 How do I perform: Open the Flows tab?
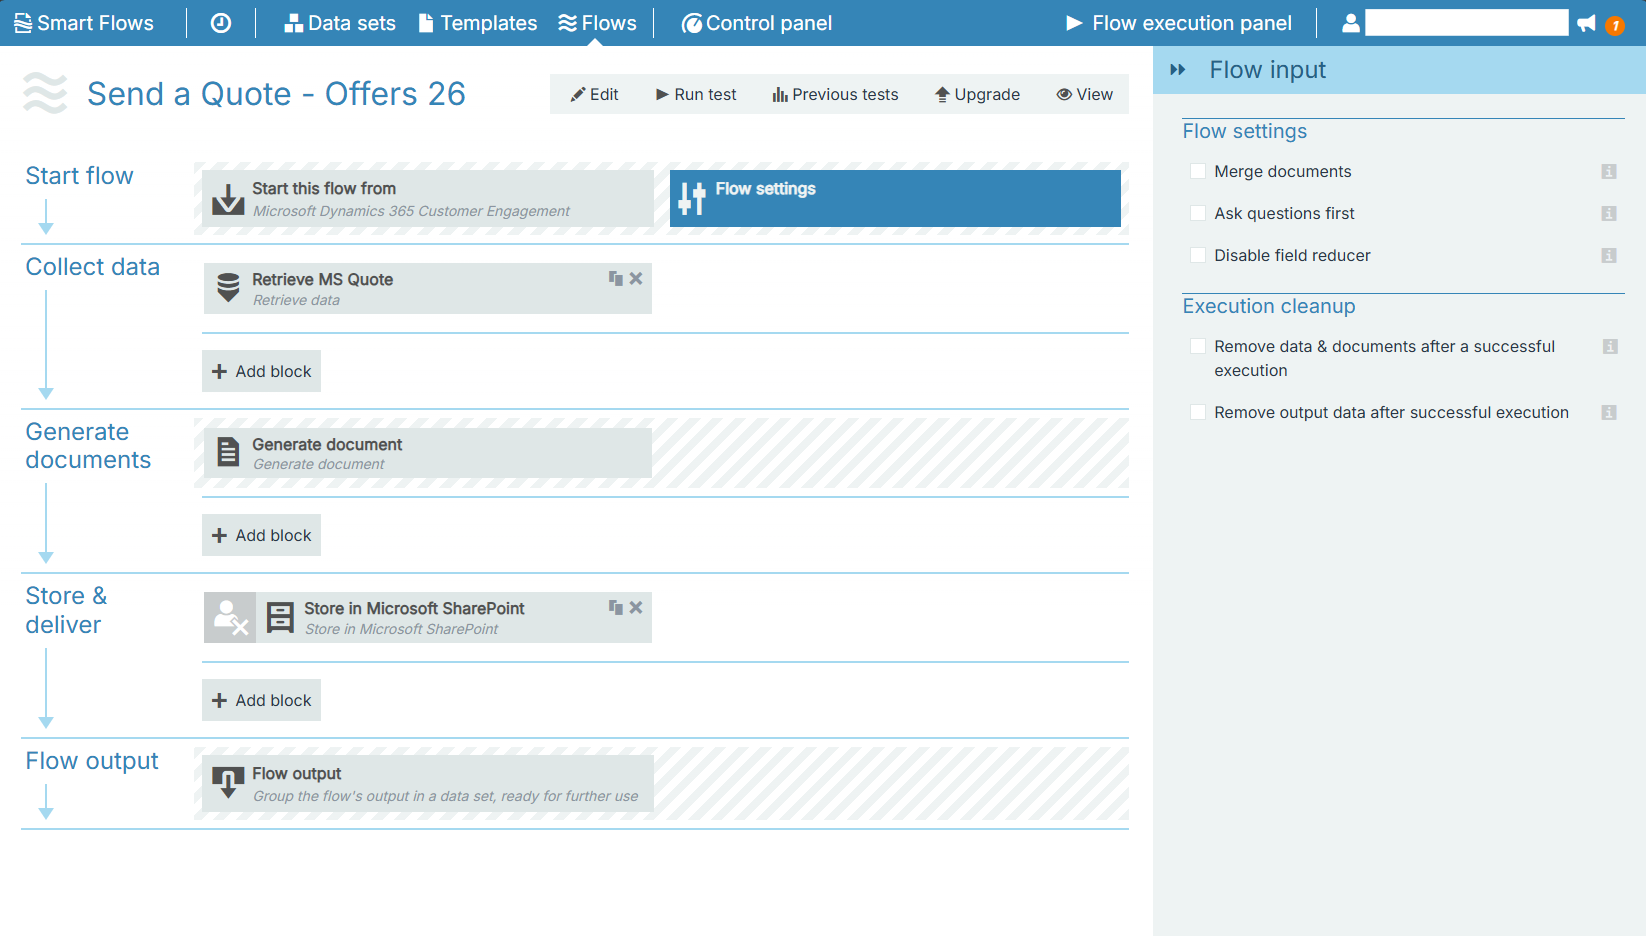point(598,23)
